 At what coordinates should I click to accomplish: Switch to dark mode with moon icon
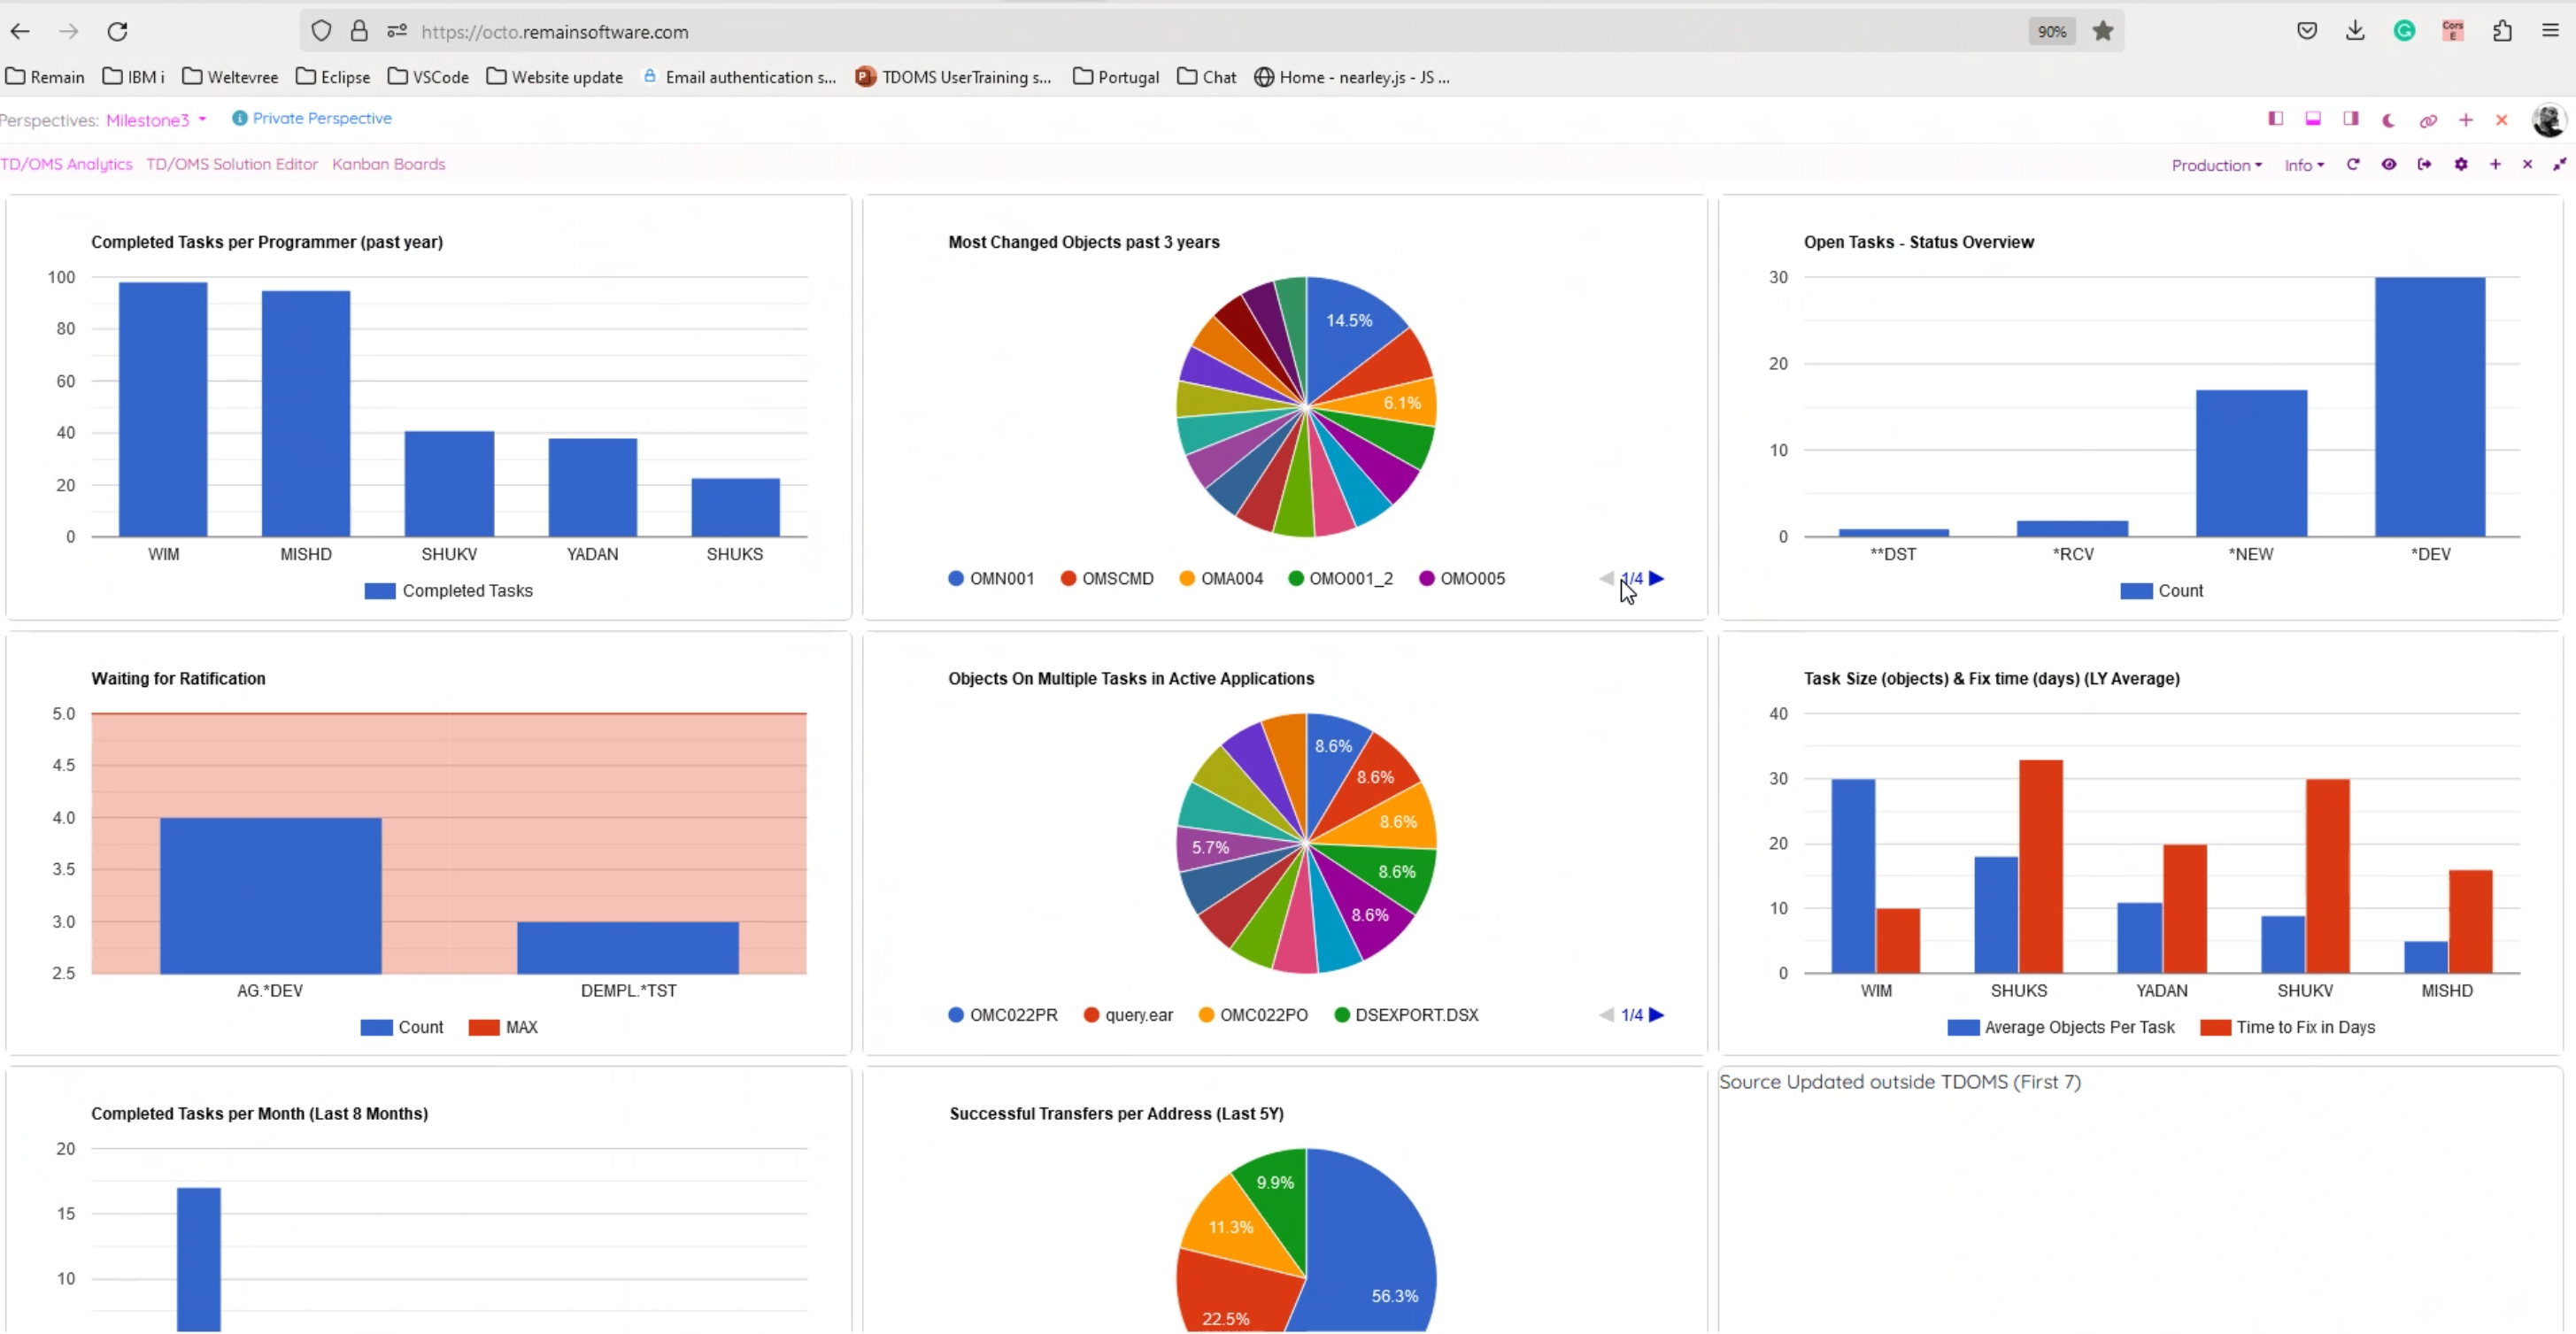coord(2389,120)
